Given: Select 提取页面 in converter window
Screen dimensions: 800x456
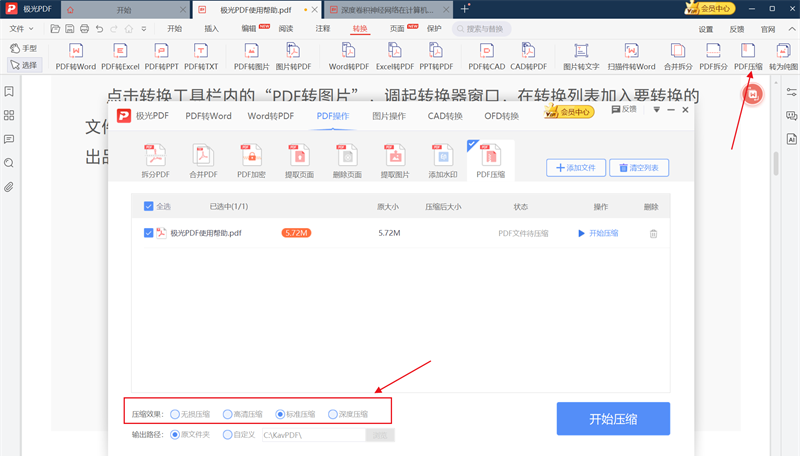Looking at the screenshot, I should 299,161.
